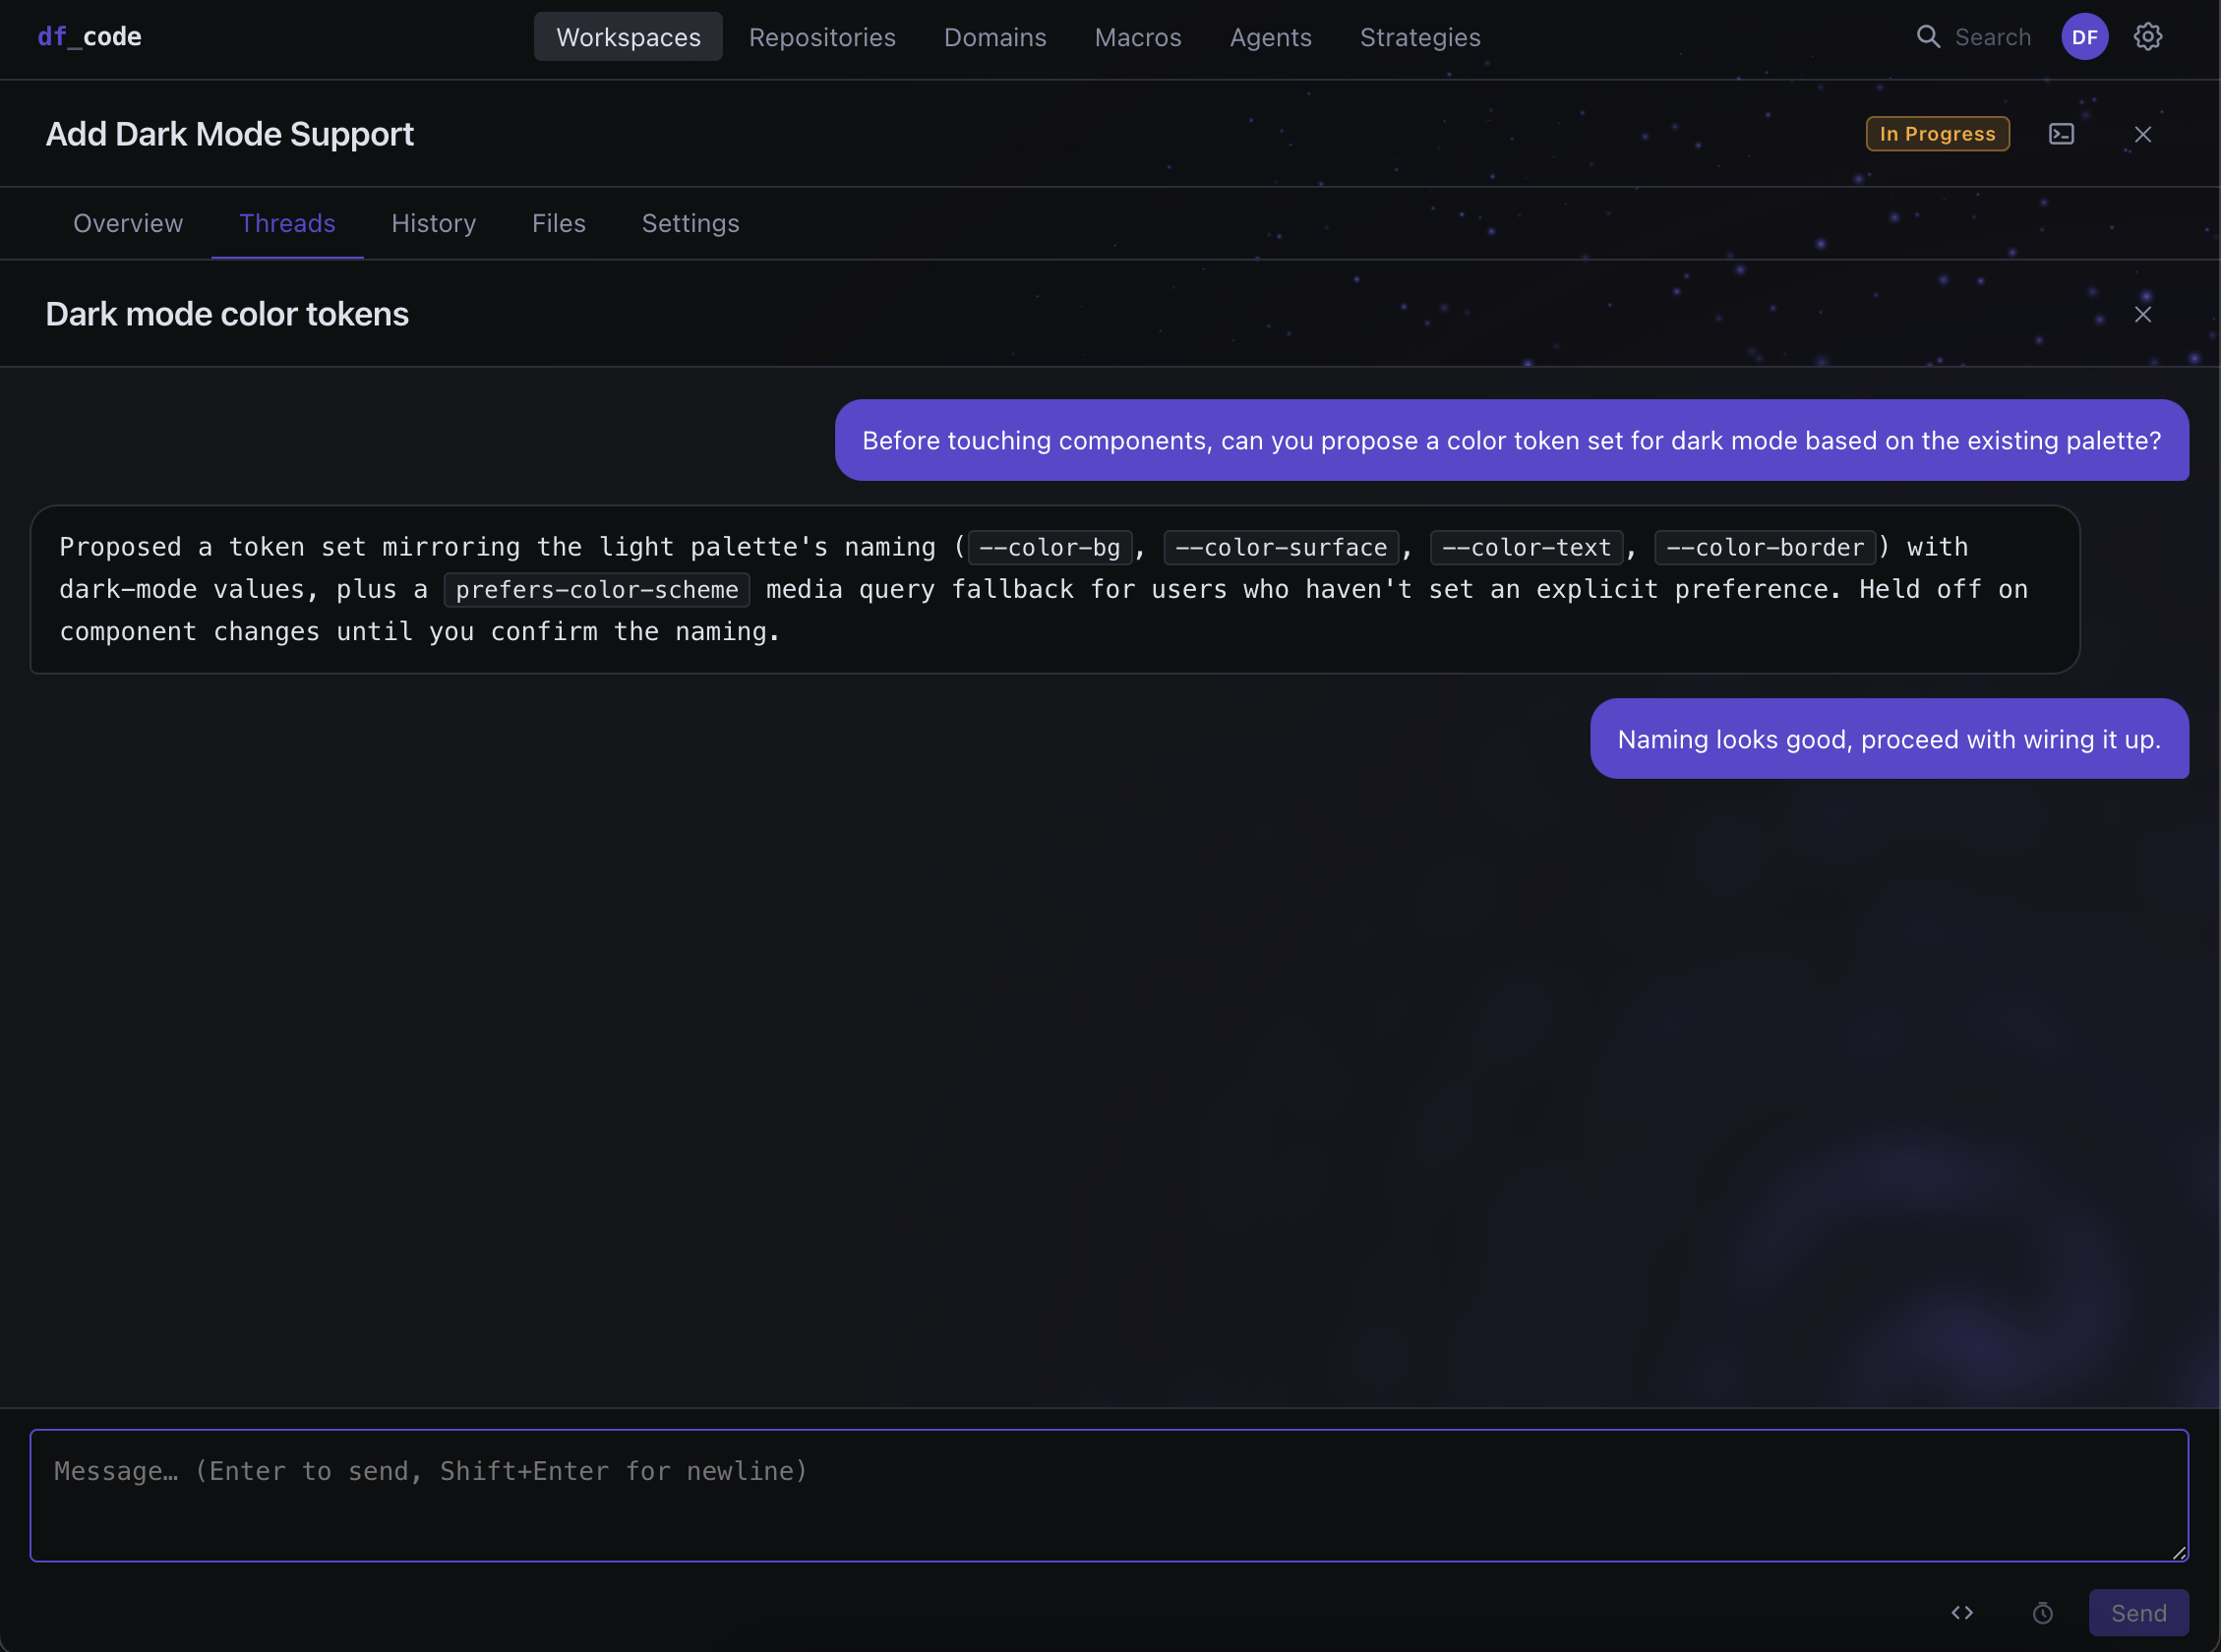Viewport: 2221px width, 1652px height.
Task: Click the assistant's proposed token set reply
Action: (1054, 589)
